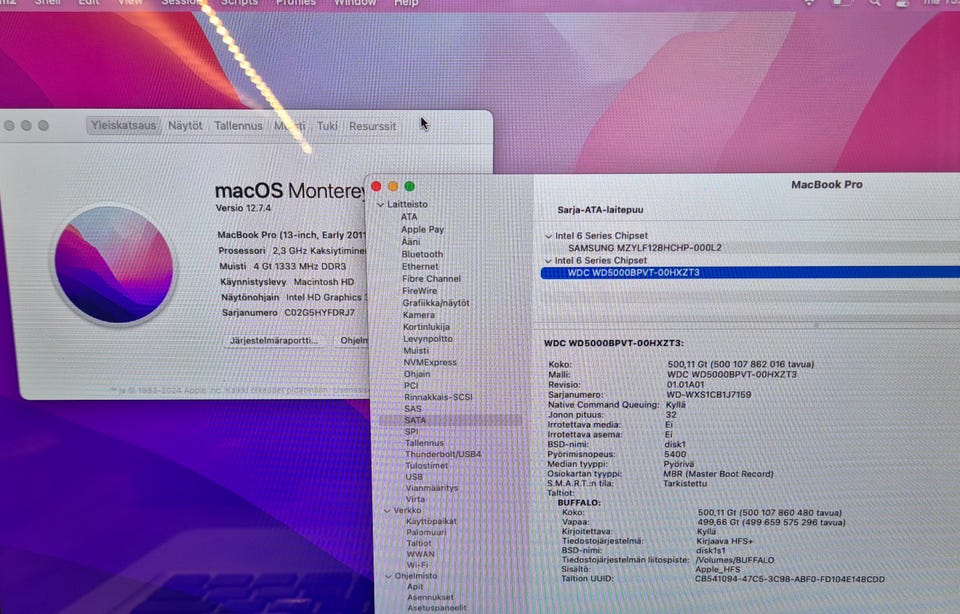Viewport: 960px width, 614px height.
Task: Select Ääni in the sidebar
Action: tap(411, 242)
